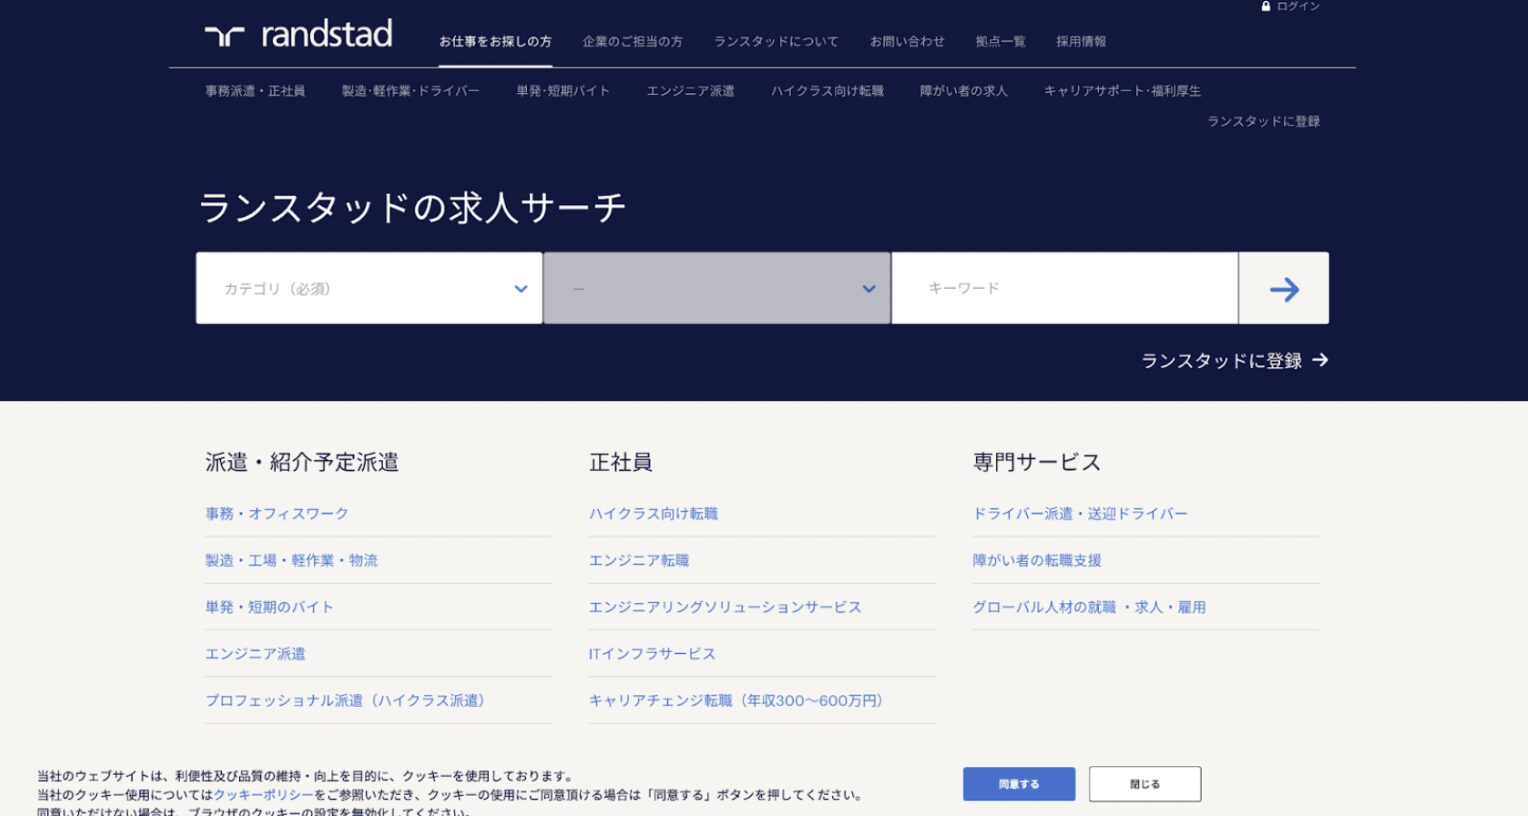Viewport: 1528px width, 816px height.
Task: Open 障がい者の転職支援 link
Action: tap(1037, 561)
